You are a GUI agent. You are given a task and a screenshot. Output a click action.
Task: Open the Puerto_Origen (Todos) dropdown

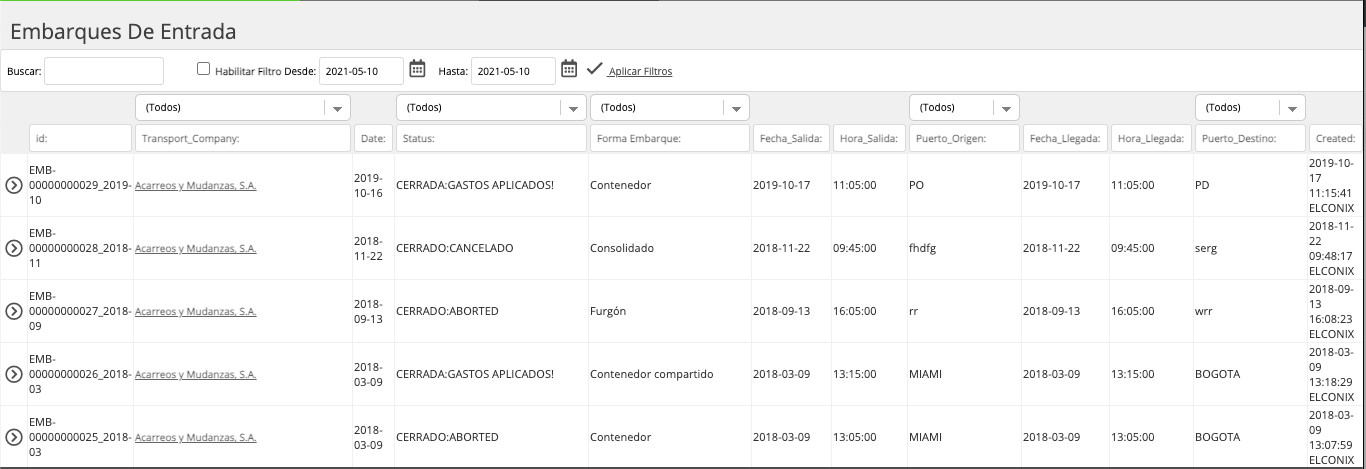[x=964, y=107]
